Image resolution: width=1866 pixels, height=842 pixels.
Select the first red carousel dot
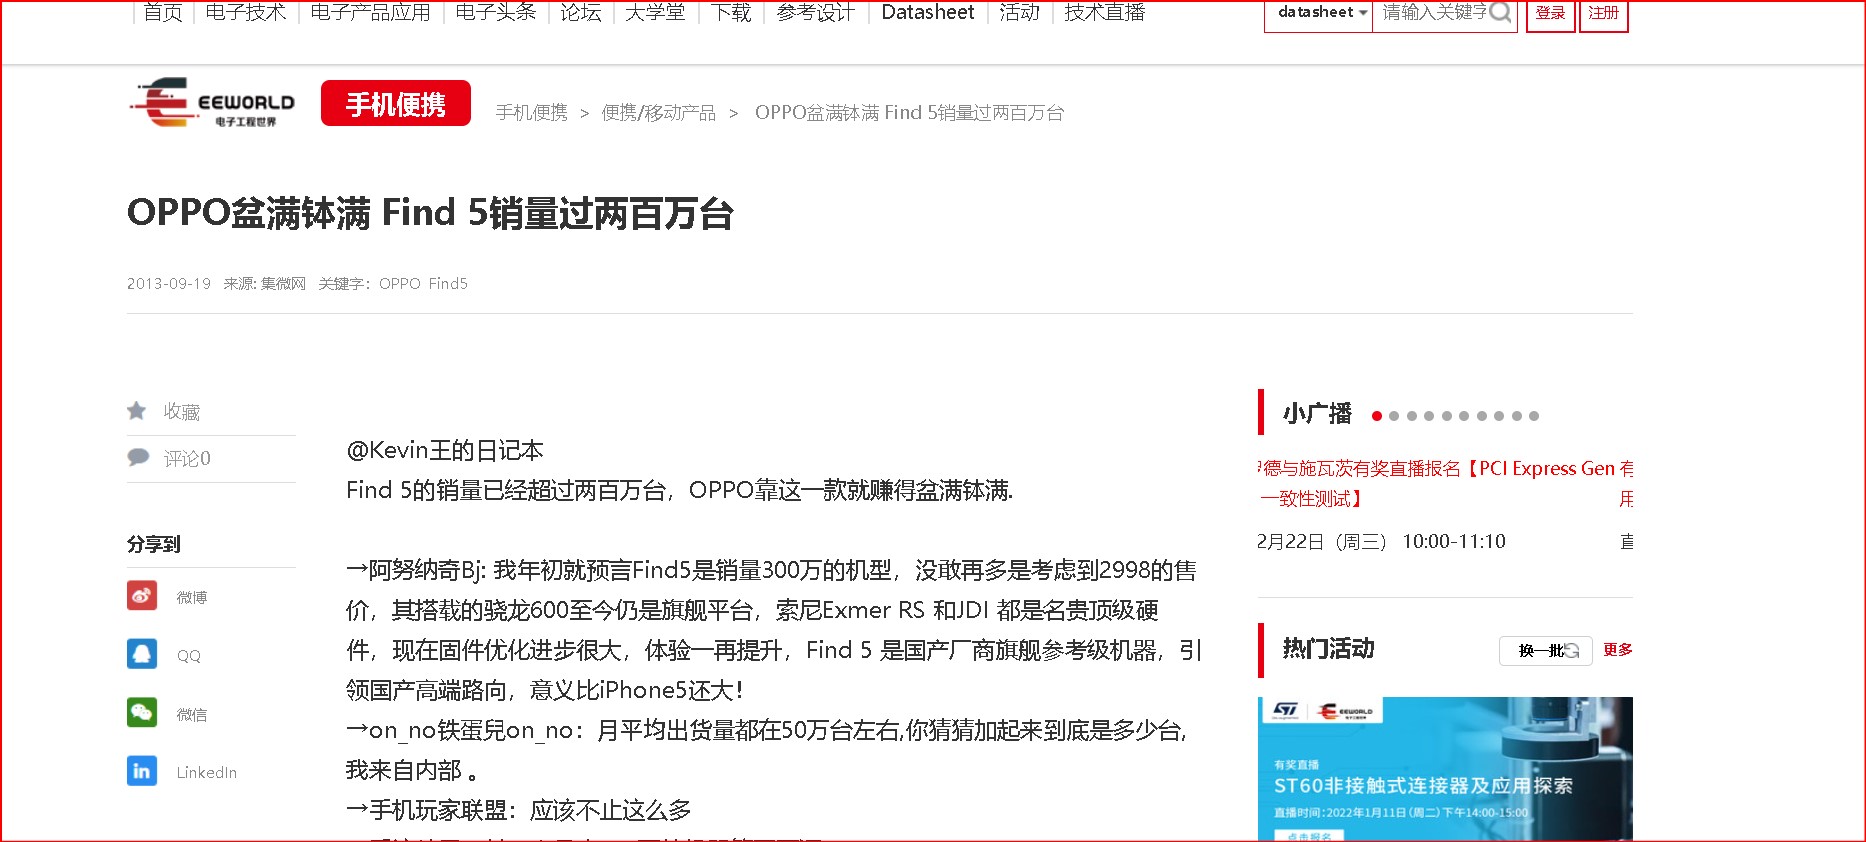pyautogui.click(x=1377, y=416)
